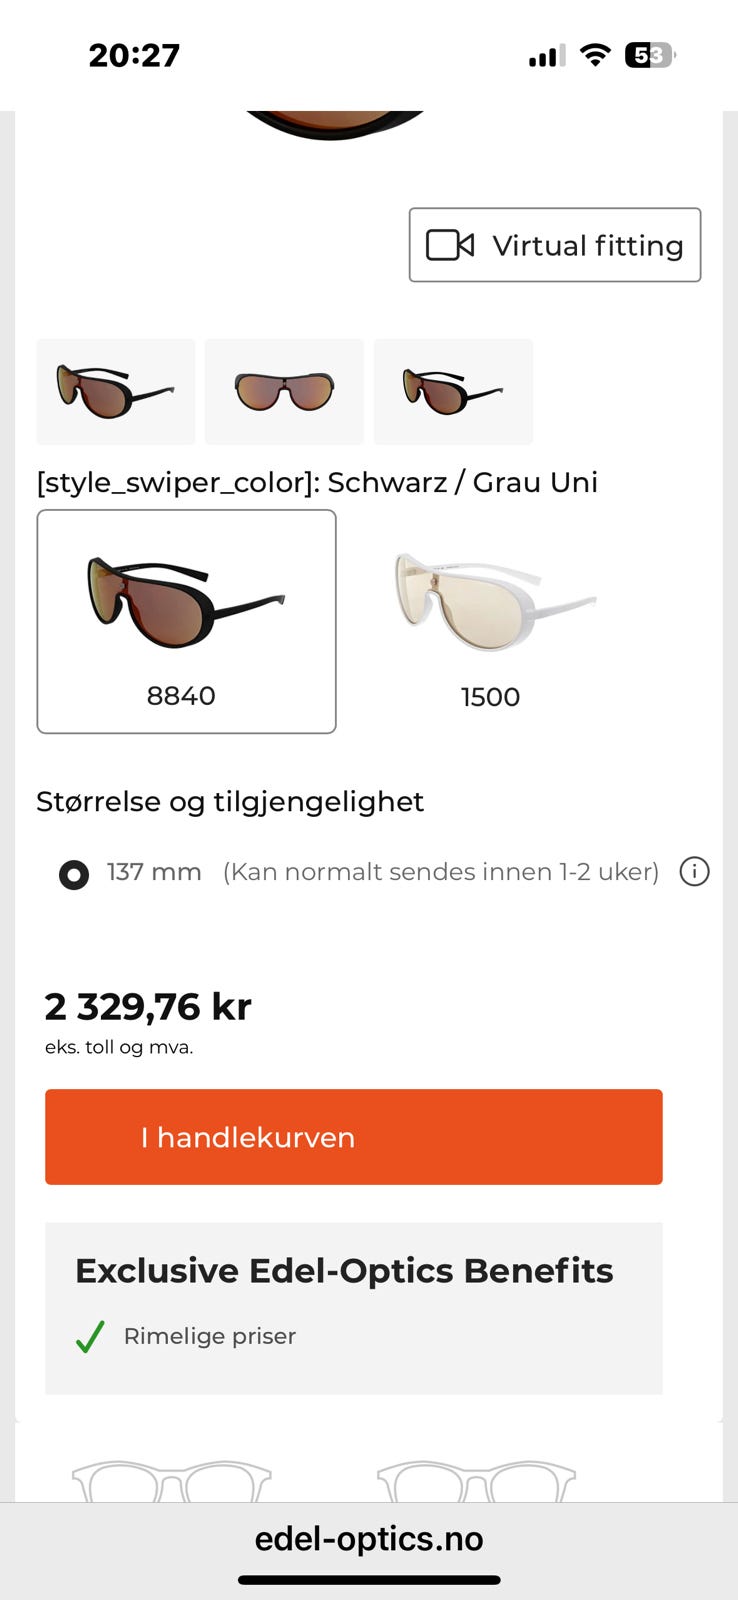Open the third sunglasses thumbnail on the right

pos(452,391)
